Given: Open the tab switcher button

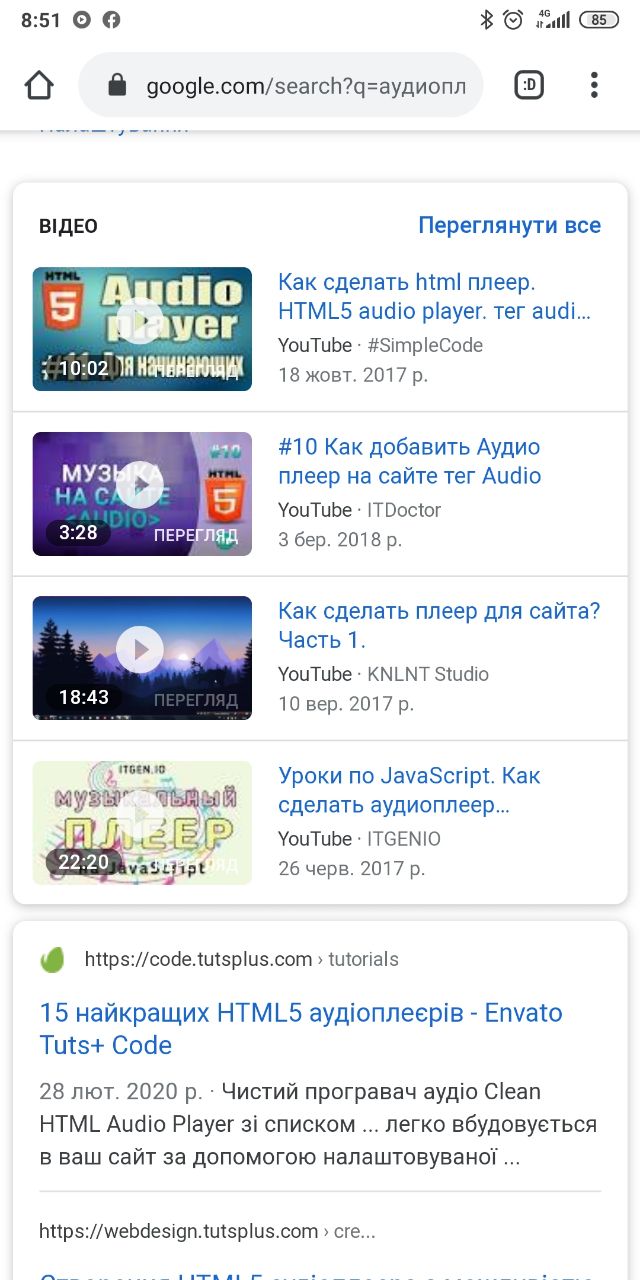Looking at the screenshot, I should tap(529, 86).
